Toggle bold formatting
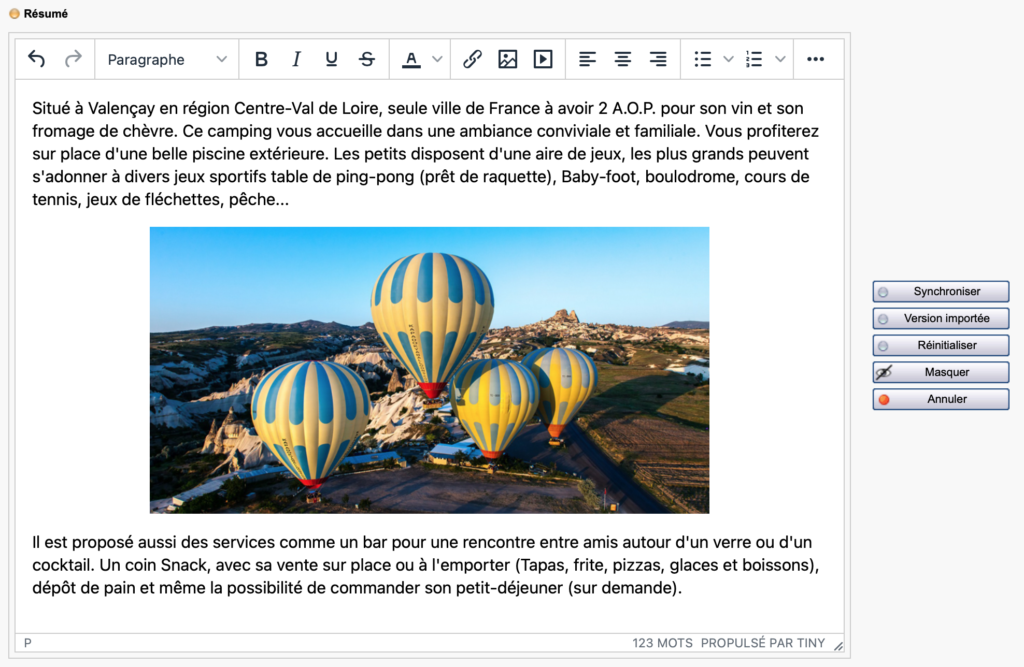 tap(261, 59)
